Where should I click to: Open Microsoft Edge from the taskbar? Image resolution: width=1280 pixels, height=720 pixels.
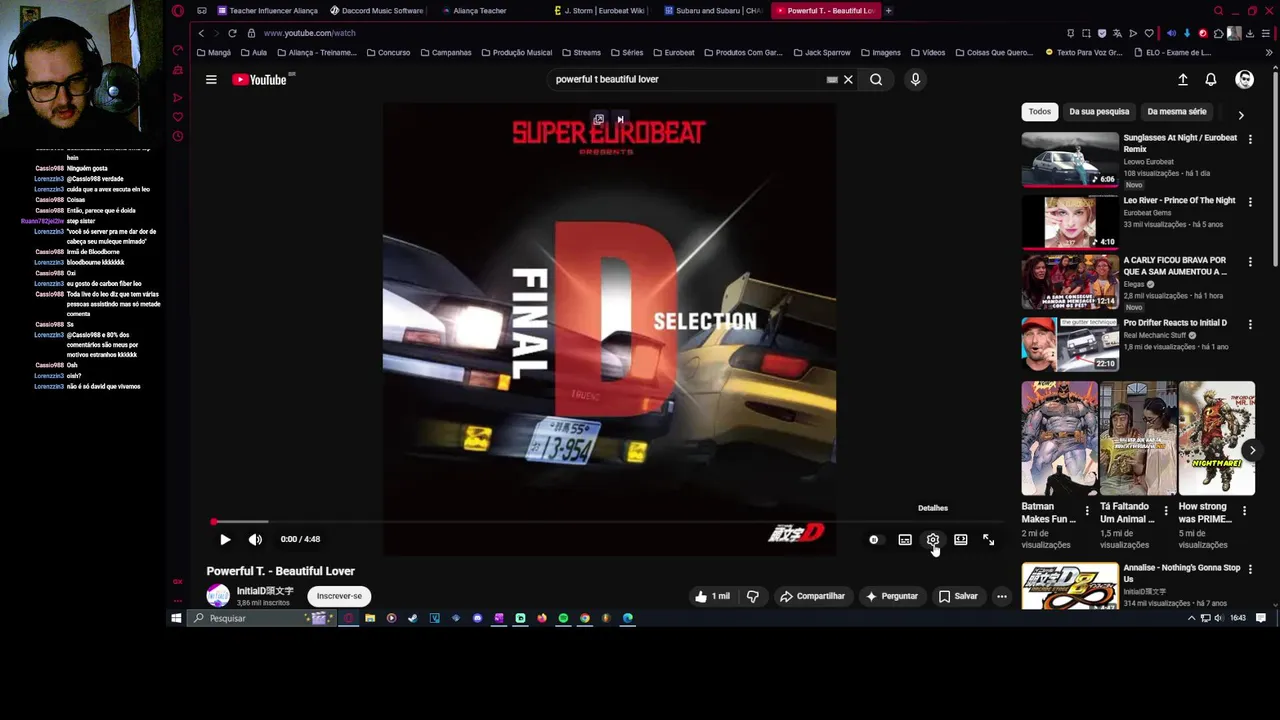[x=628, y=618]
